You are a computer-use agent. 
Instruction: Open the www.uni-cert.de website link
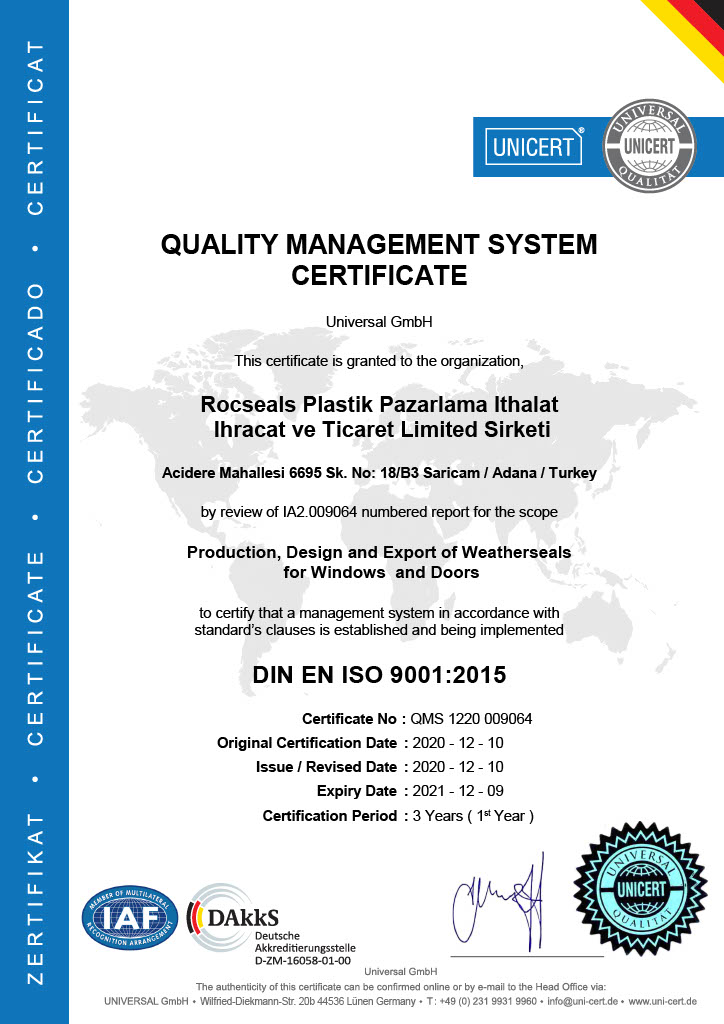point(662,1001)
